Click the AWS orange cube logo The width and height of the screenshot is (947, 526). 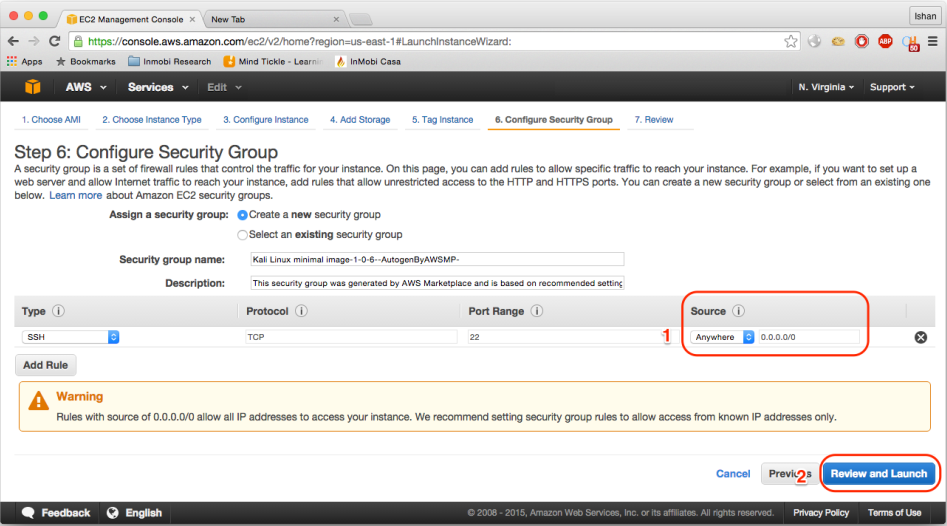[33, 87]
